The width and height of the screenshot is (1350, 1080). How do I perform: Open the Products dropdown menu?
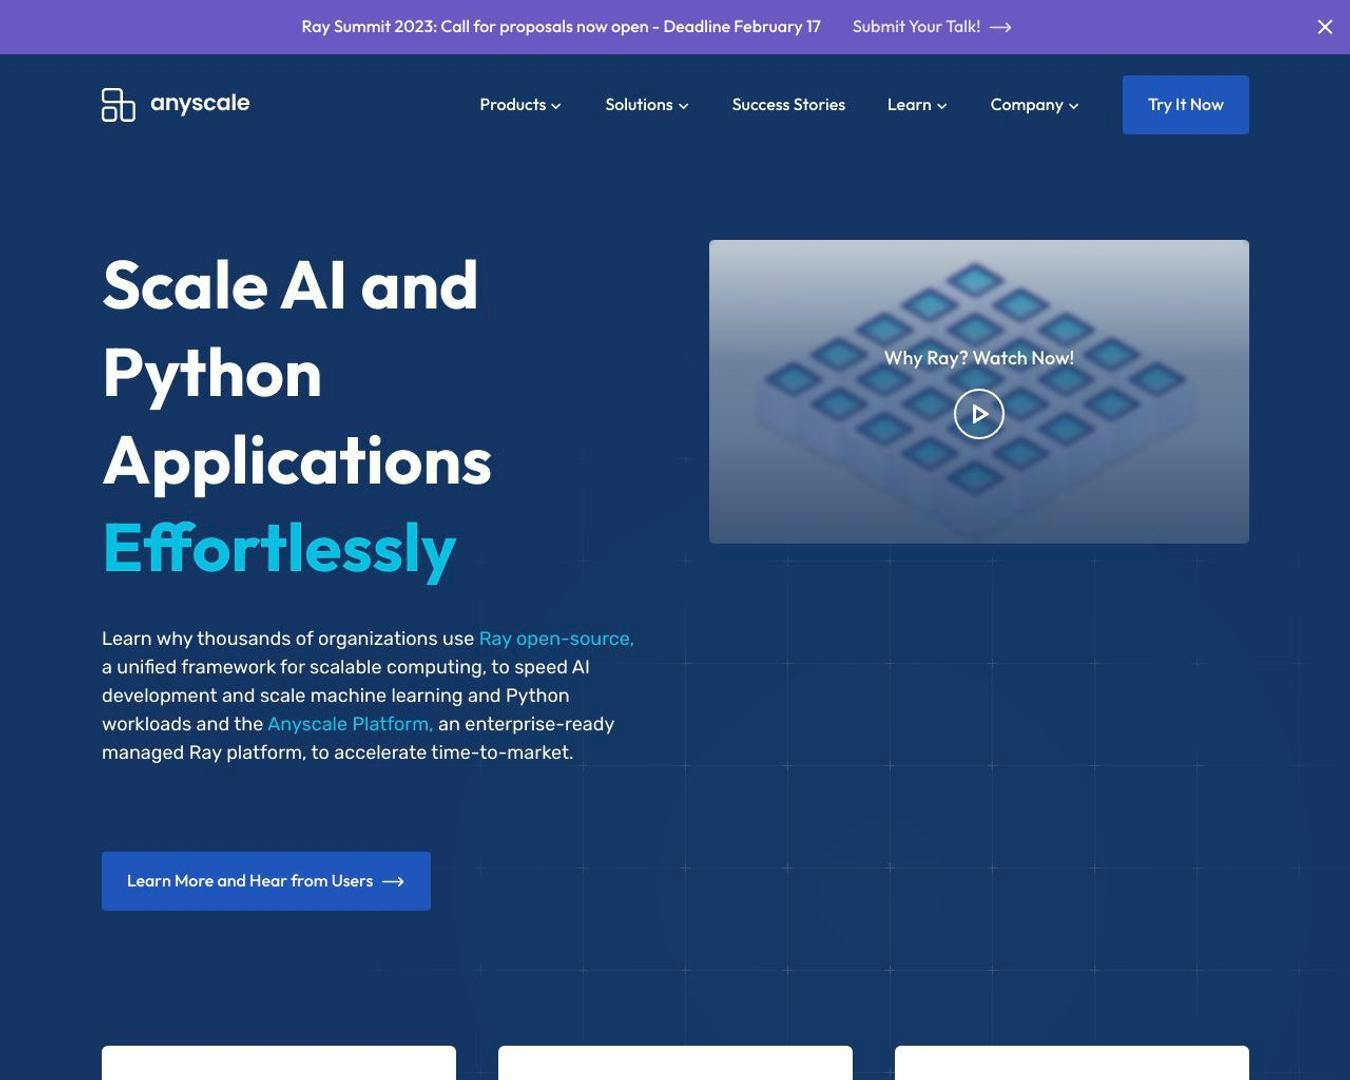tap(520, 105)
